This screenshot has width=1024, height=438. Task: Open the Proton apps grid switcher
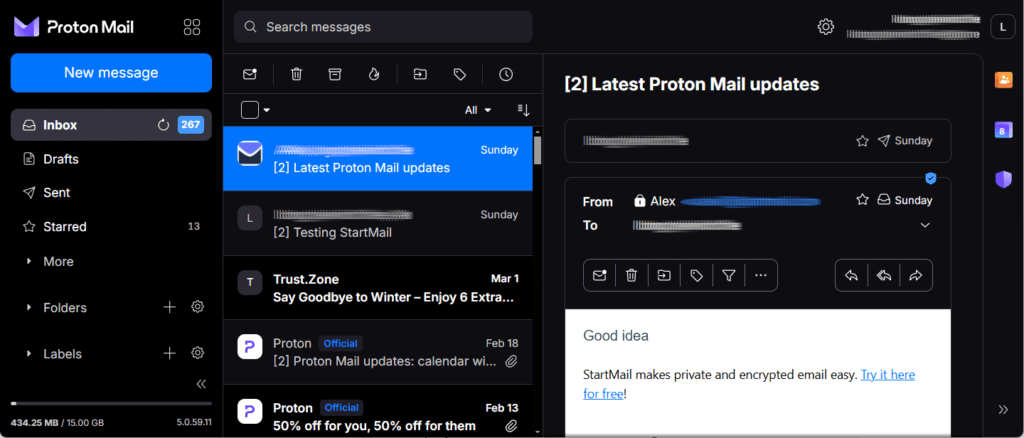click(191, 27)
